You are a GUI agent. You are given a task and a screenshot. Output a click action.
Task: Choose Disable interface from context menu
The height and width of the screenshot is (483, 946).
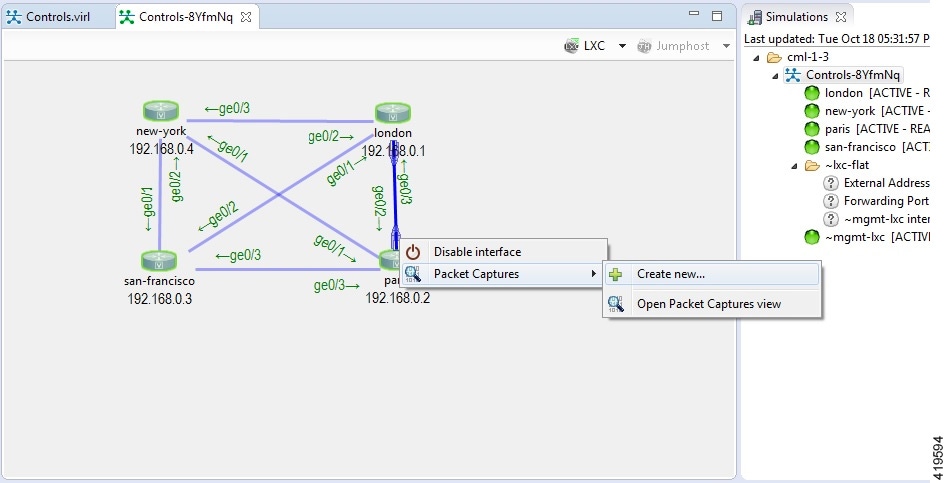[504, 251]
